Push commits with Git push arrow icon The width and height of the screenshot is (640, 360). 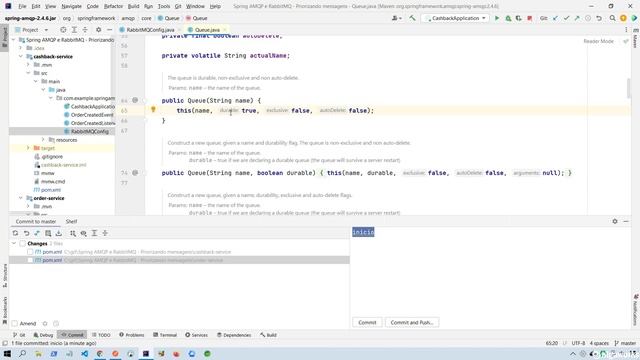[x=577, y=18]
